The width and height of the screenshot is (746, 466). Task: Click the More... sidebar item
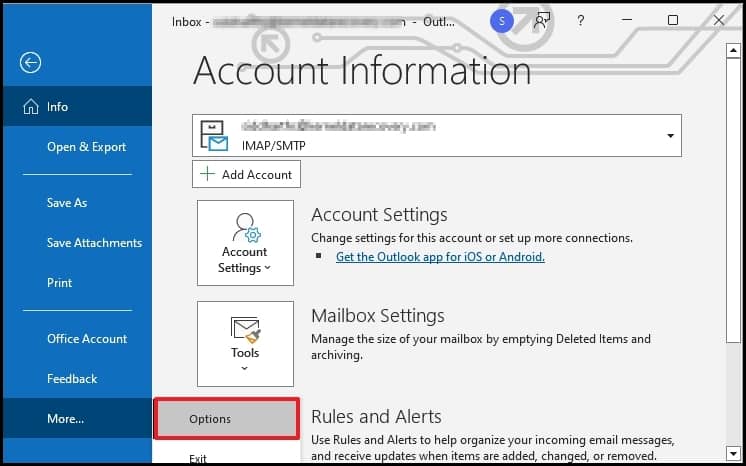point(78,419)
